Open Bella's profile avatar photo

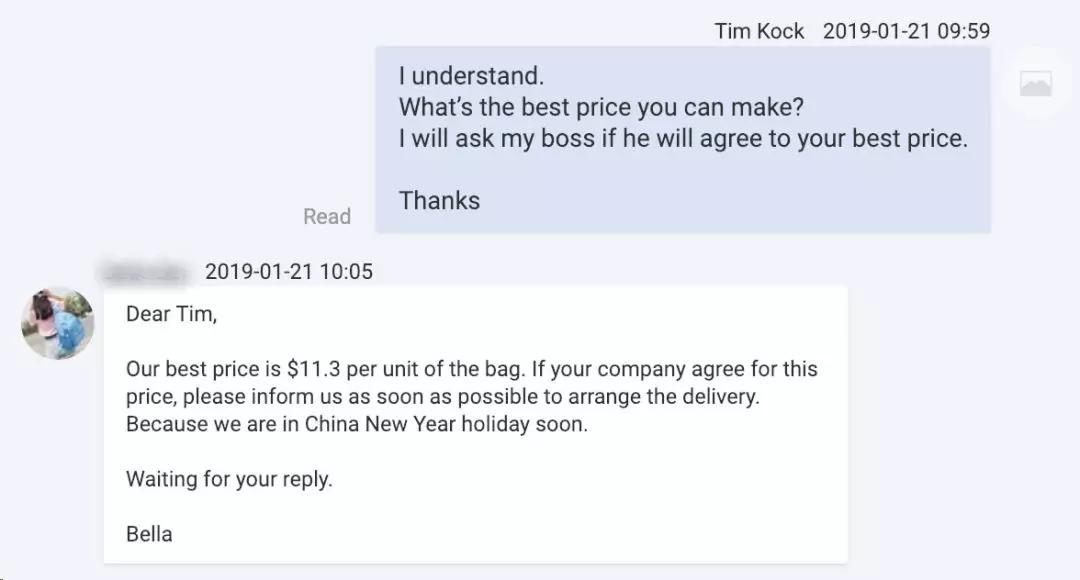pyautogui.click(x=58, y=323)
